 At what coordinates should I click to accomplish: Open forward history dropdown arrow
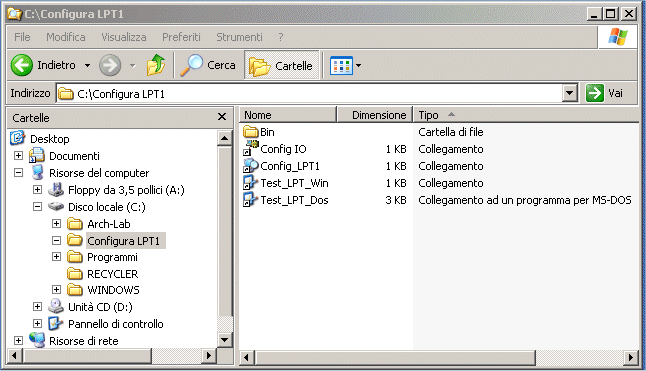tap(133, 65)
